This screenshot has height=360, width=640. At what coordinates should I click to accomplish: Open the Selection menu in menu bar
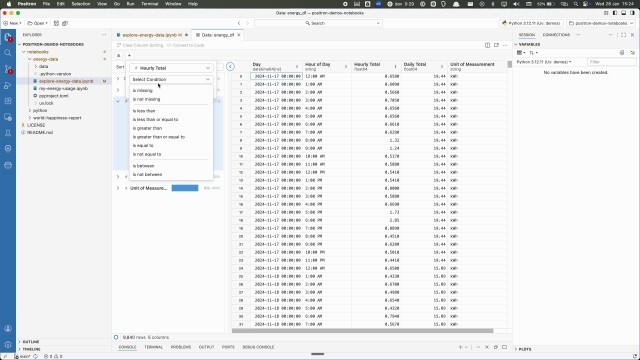tap(81, 4)
